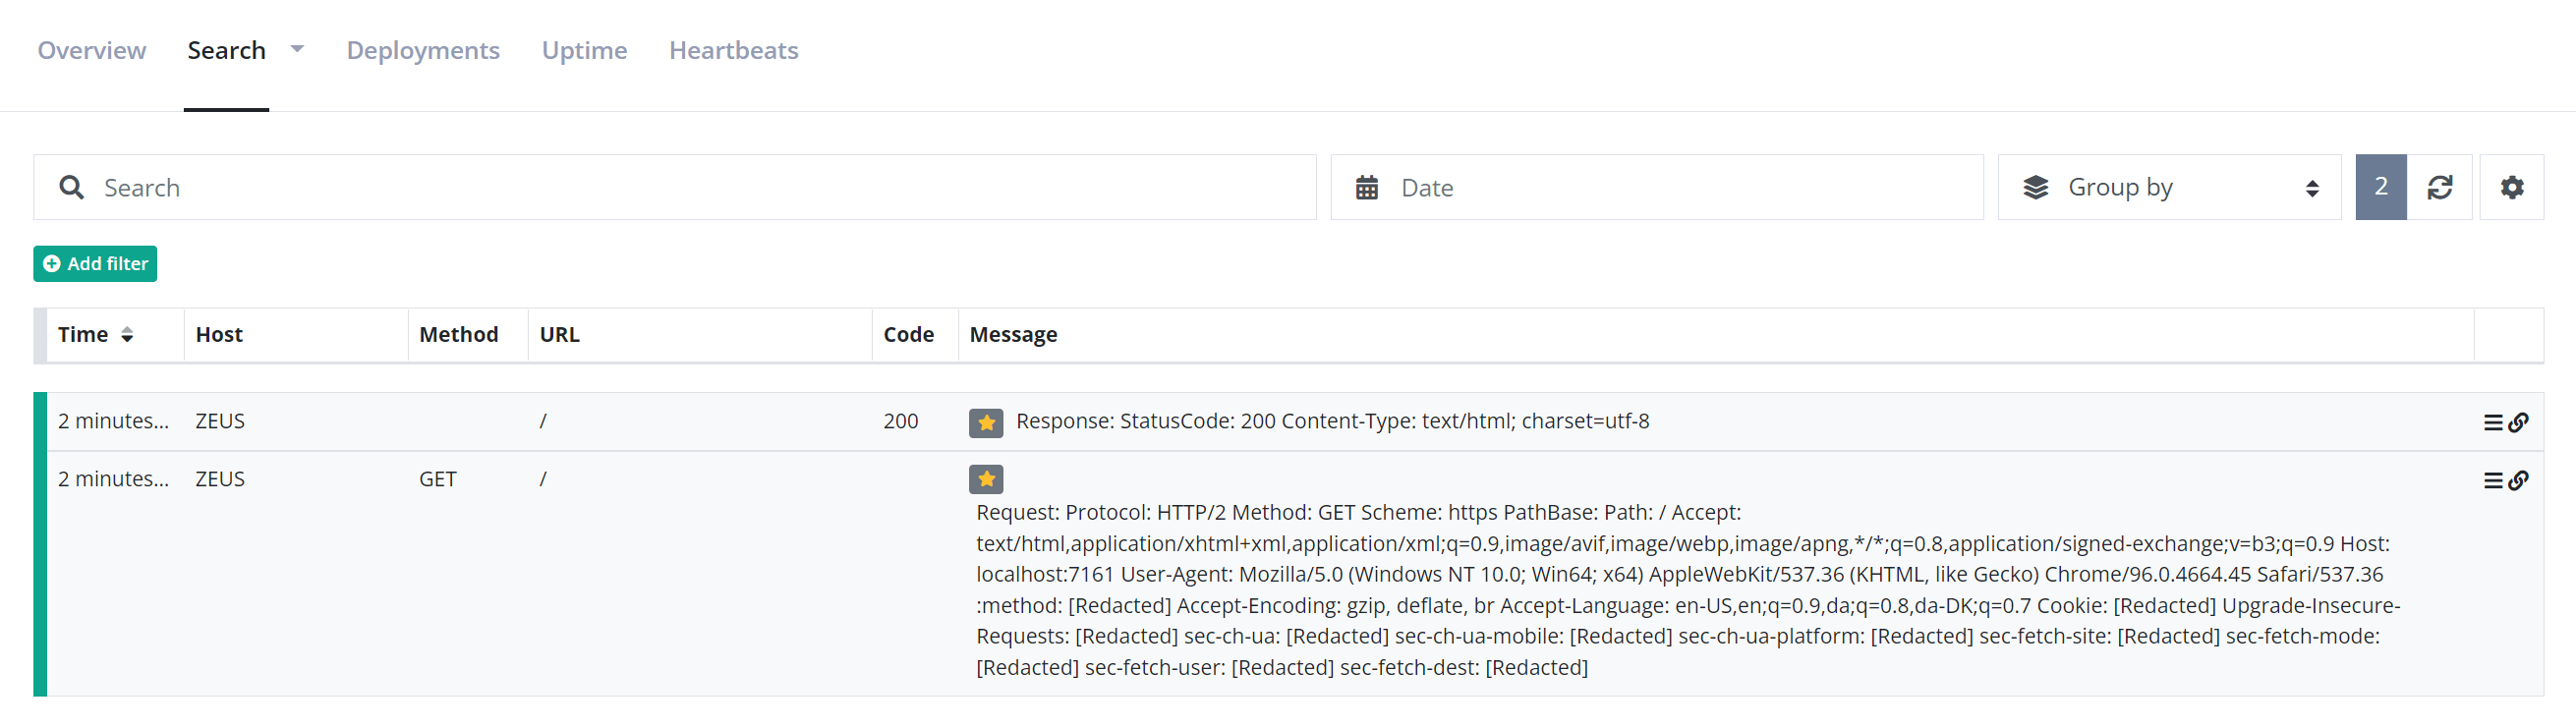Click the star icon on the Response row
2576x728 pixels.
point(985,423)
